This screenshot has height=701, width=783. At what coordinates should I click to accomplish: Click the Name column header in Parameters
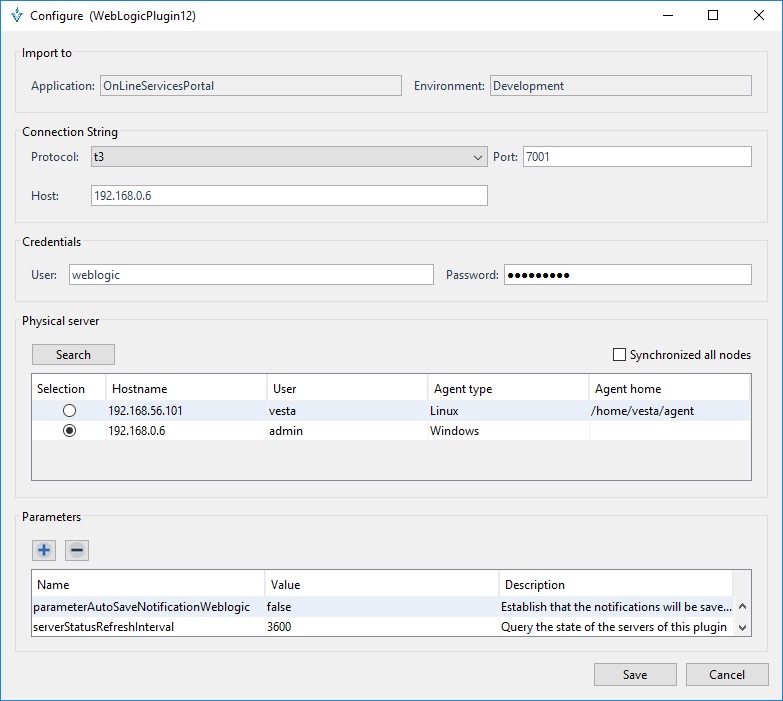[x=148, y=585]
